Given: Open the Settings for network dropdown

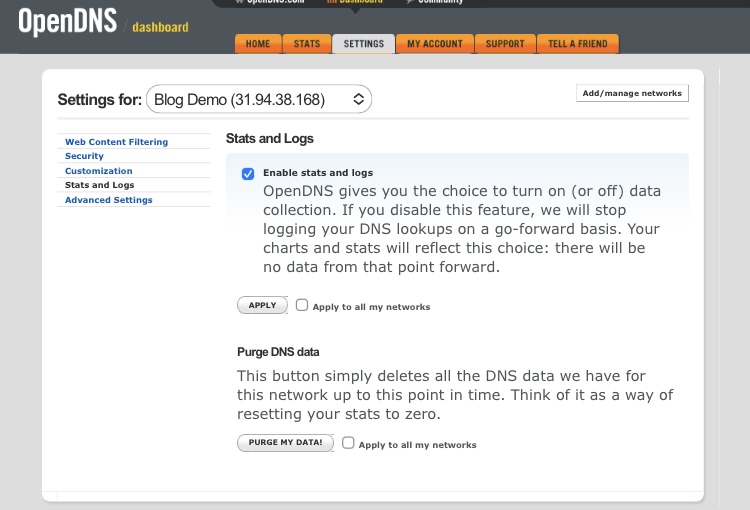Looking at the screenshot, I should pyautogui.click(x=259, y=99).
